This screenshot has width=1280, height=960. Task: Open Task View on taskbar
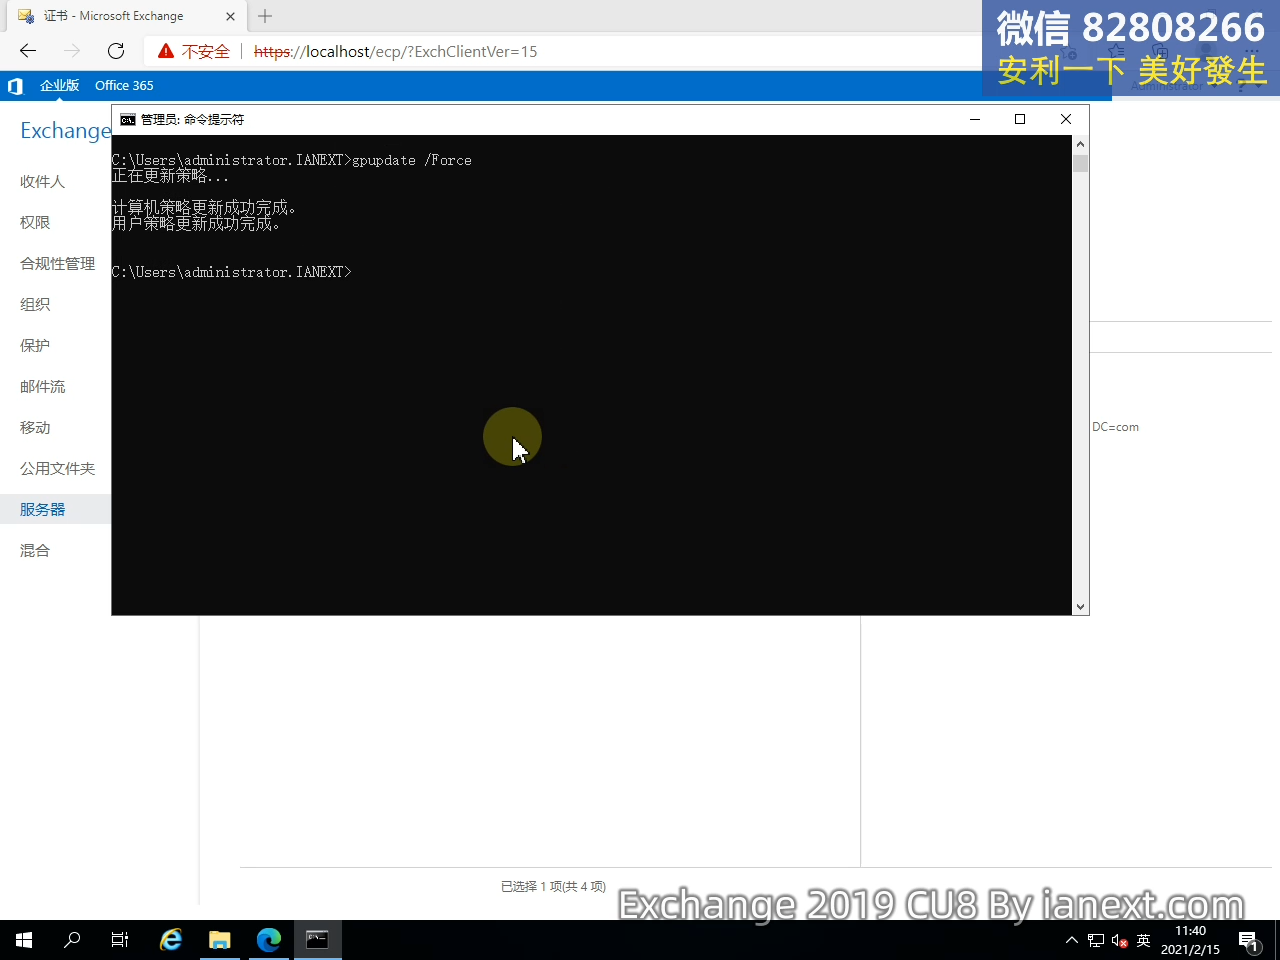click(x=120, y=940)
